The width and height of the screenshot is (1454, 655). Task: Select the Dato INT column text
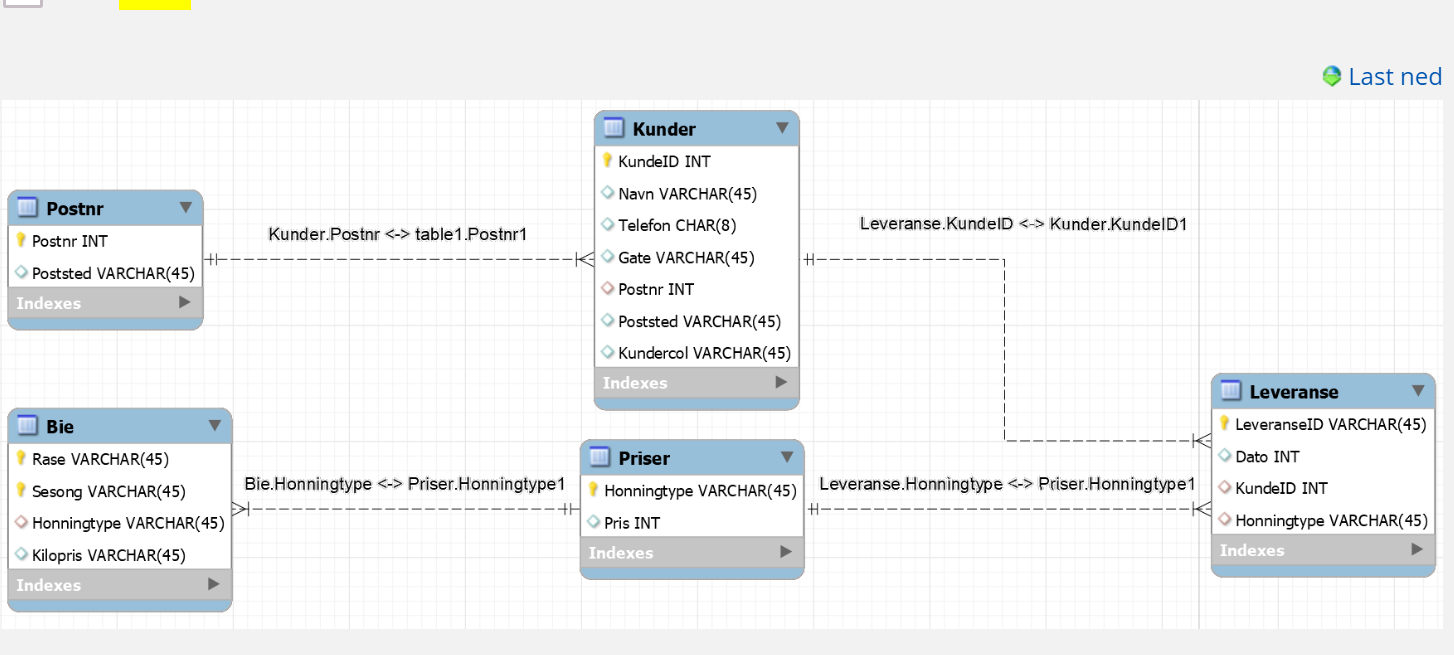tap(1267, 456)
